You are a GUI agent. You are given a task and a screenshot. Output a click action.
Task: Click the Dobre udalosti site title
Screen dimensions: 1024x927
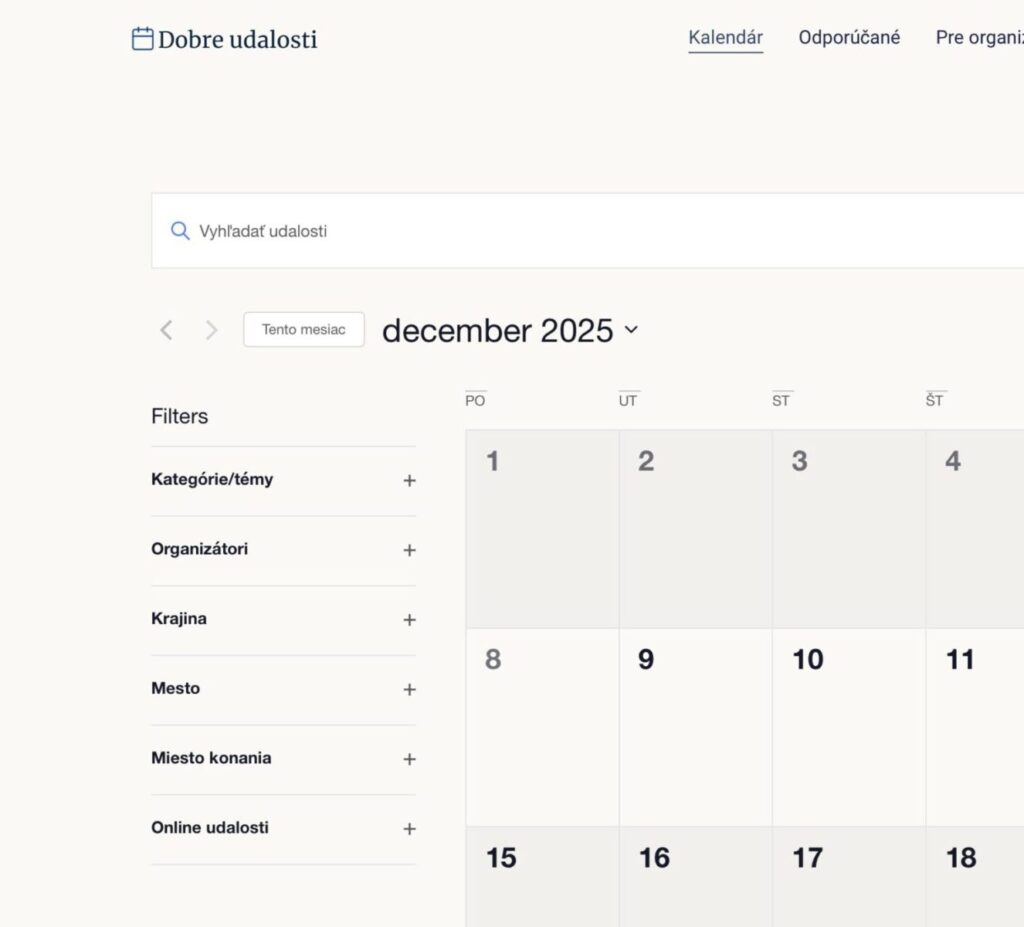click(237, 39)
